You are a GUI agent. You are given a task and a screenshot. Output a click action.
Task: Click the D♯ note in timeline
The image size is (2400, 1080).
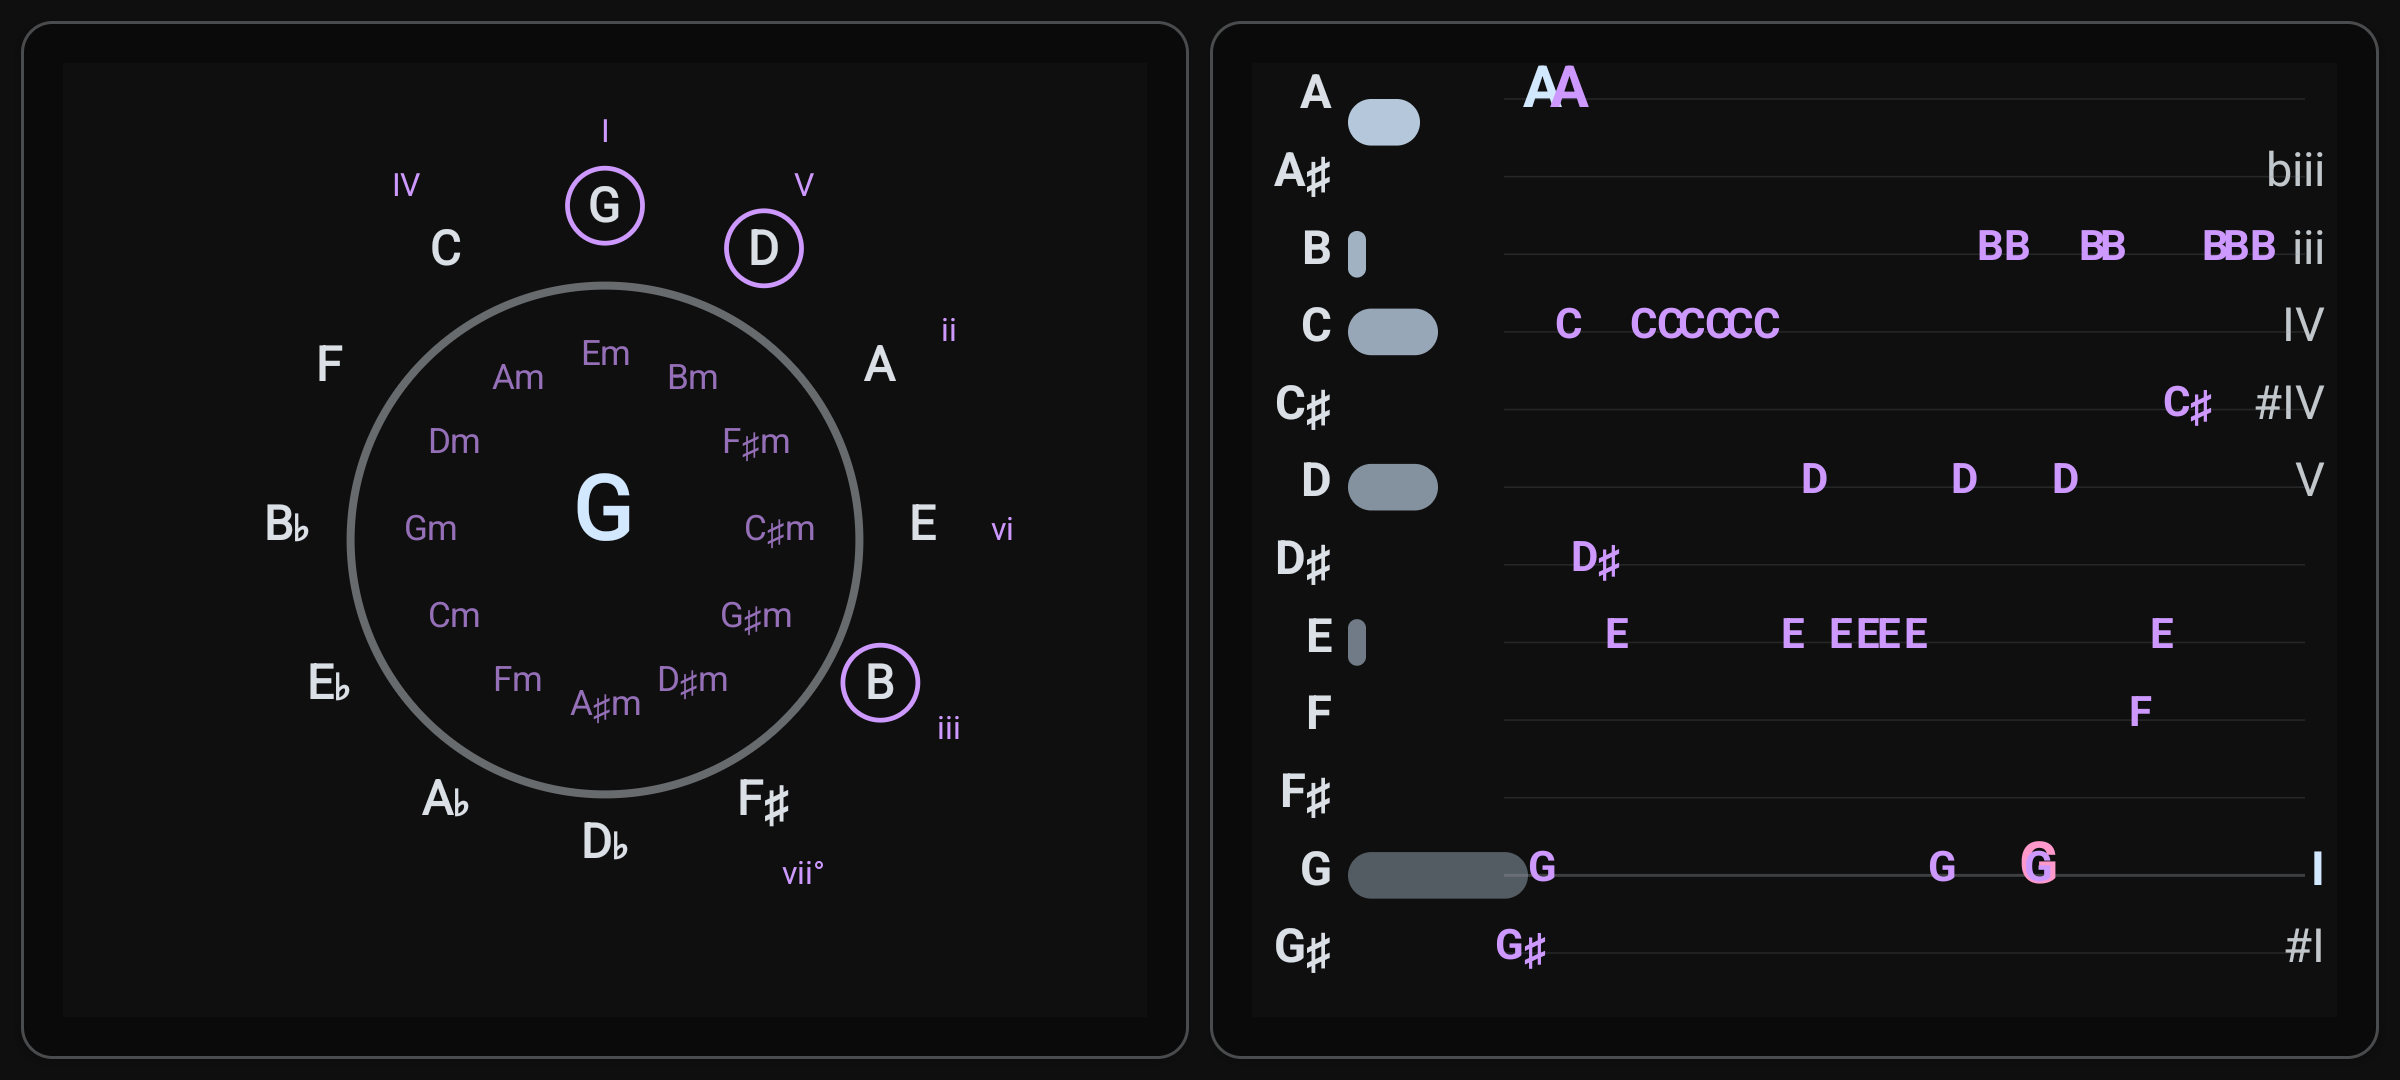[1595, 558]
